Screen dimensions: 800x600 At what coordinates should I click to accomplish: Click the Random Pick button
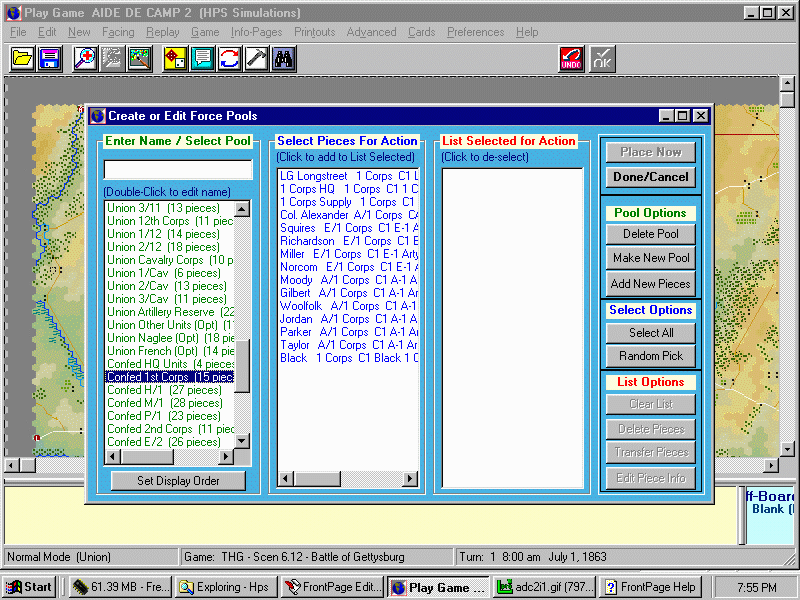pos(651,356)
